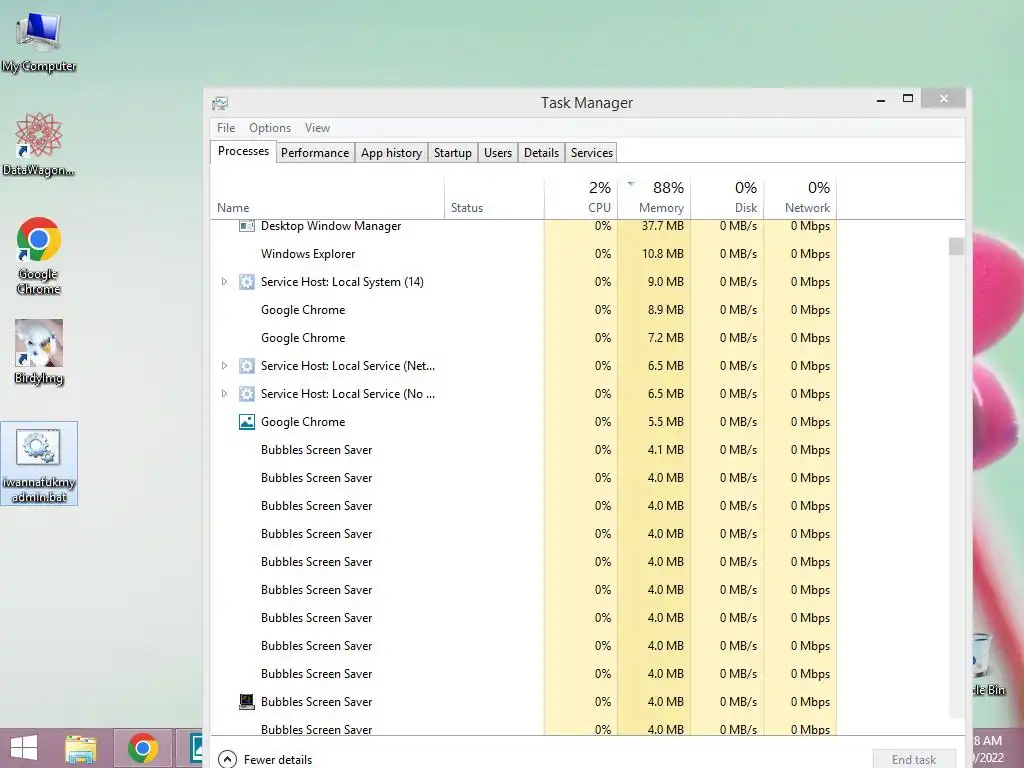The width and height of the screenshot is (1024, 768).
Task: Click the process list vertical scrollbar thumb
Action: tap(956, 246)
